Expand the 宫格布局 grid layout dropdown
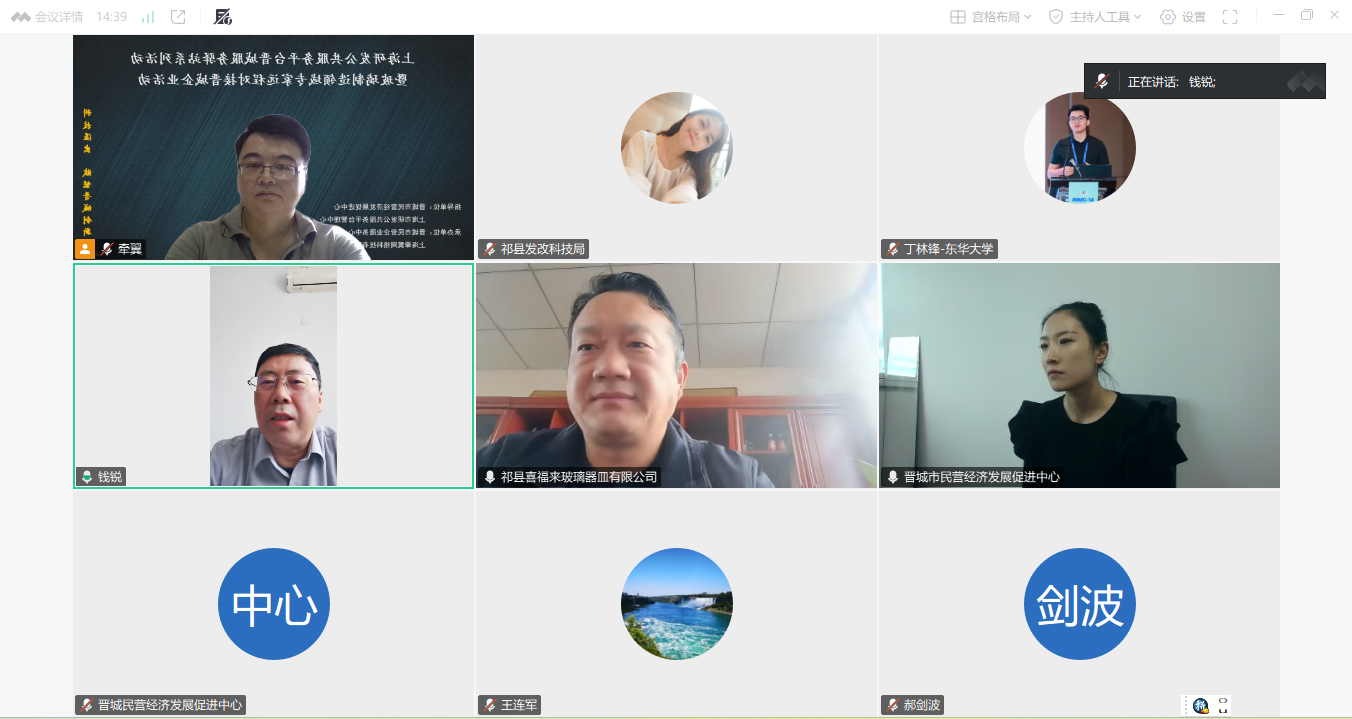 pos(991,17)
